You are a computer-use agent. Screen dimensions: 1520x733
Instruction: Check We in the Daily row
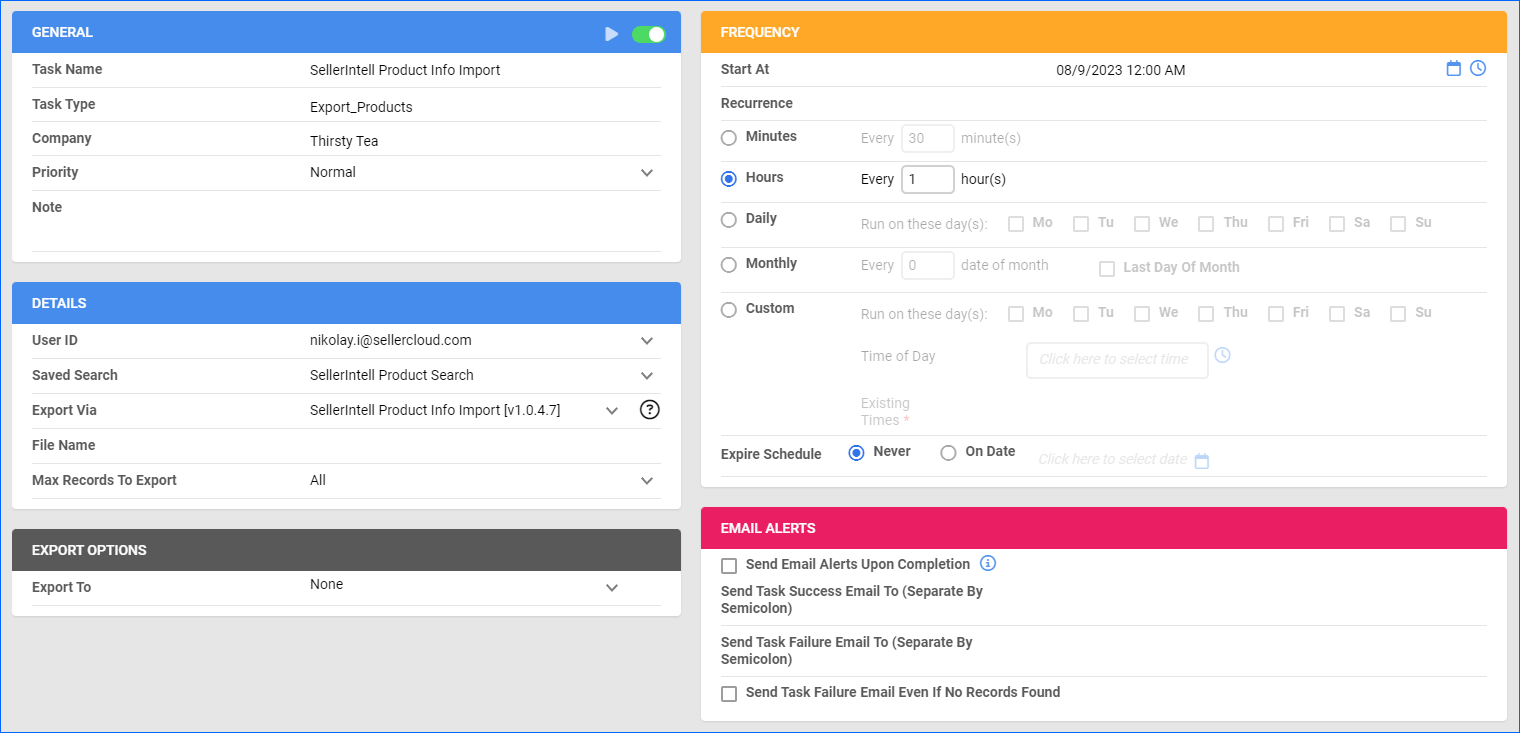tap(1142, 223)
